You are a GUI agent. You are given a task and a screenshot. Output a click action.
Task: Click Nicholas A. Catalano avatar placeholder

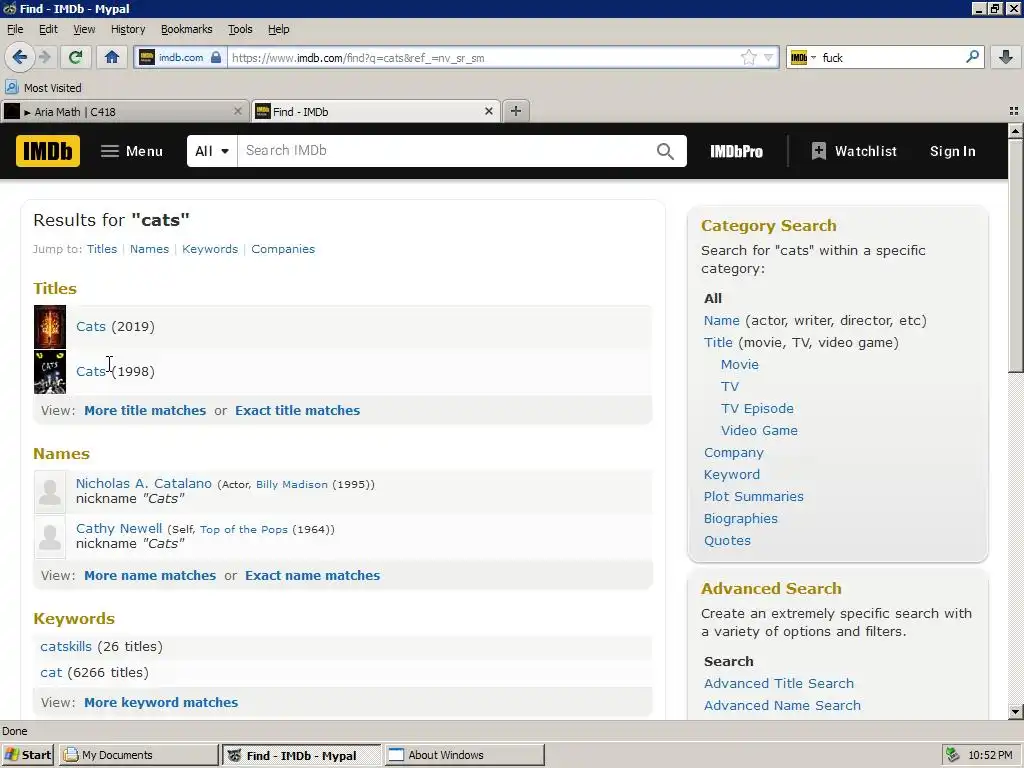pos(50,491)
